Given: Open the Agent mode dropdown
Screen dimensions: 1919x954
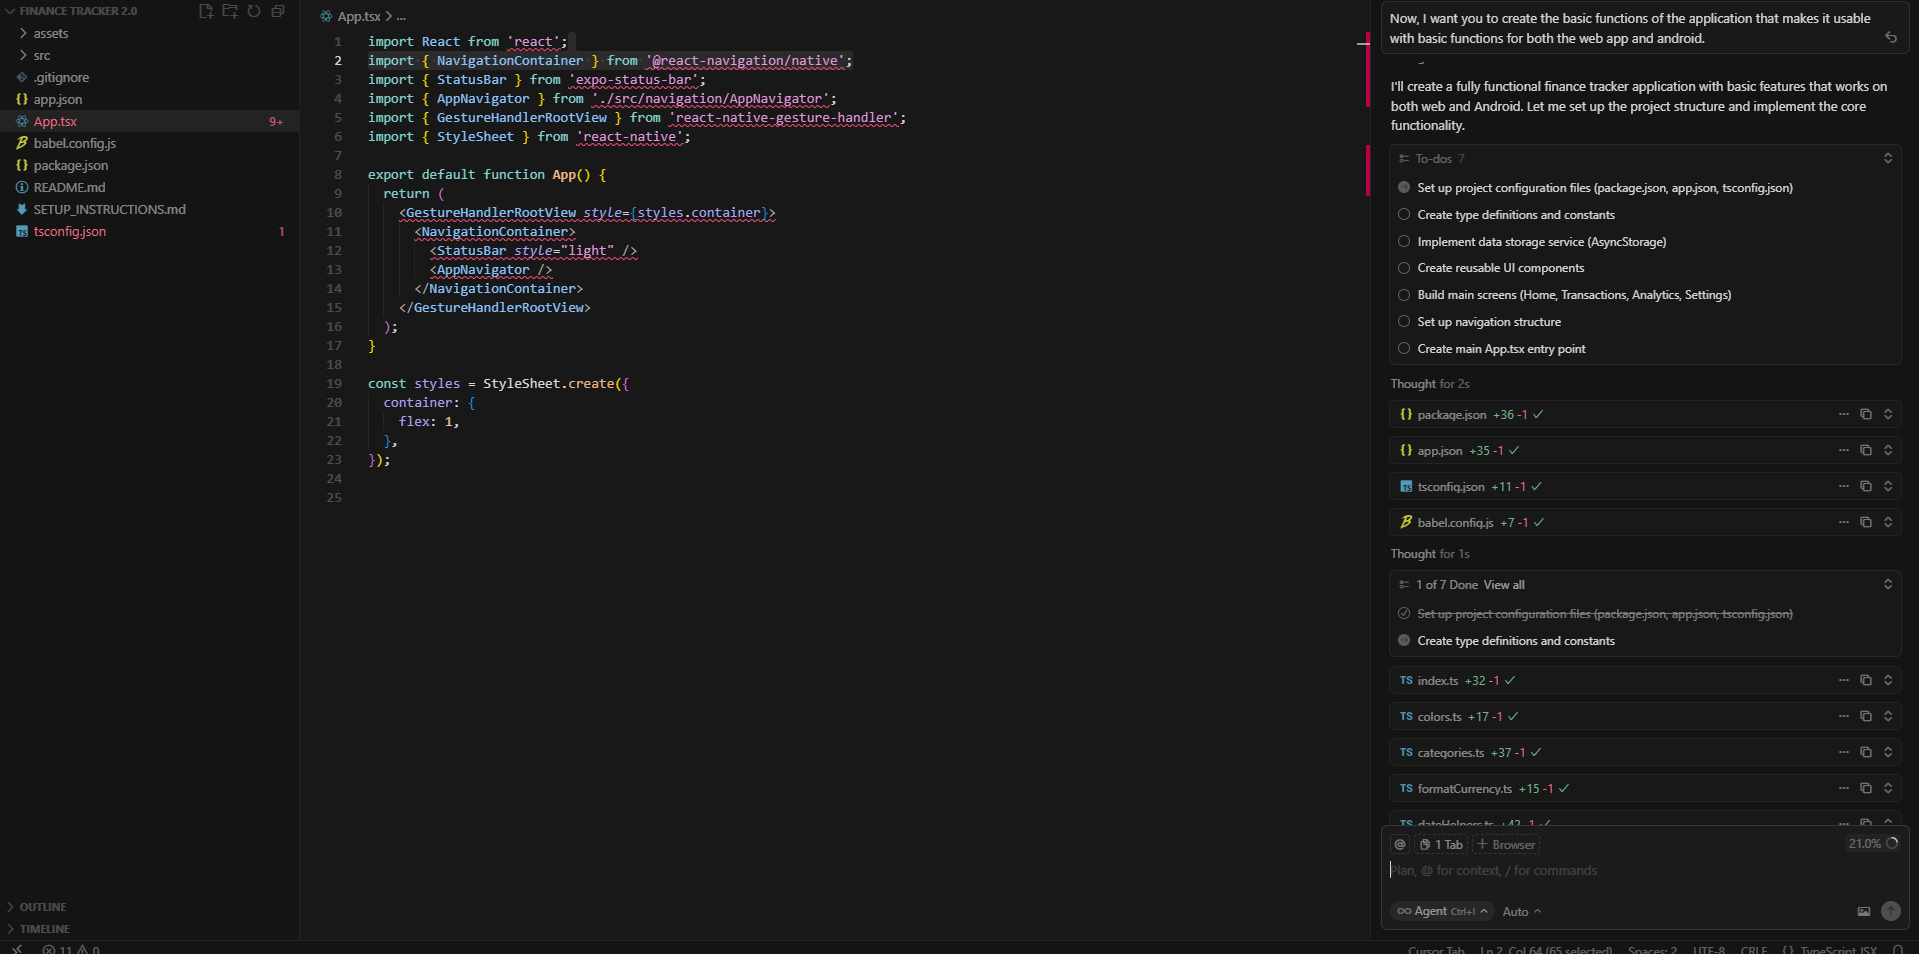Looking at the screenshot, I should click(x=1441, y=911).
